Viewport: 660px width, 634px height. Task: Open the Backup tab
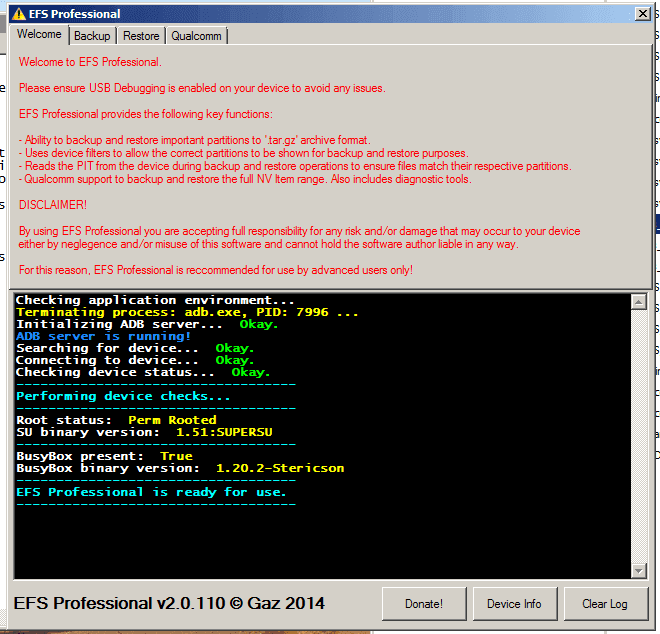[x=92, y=36]
